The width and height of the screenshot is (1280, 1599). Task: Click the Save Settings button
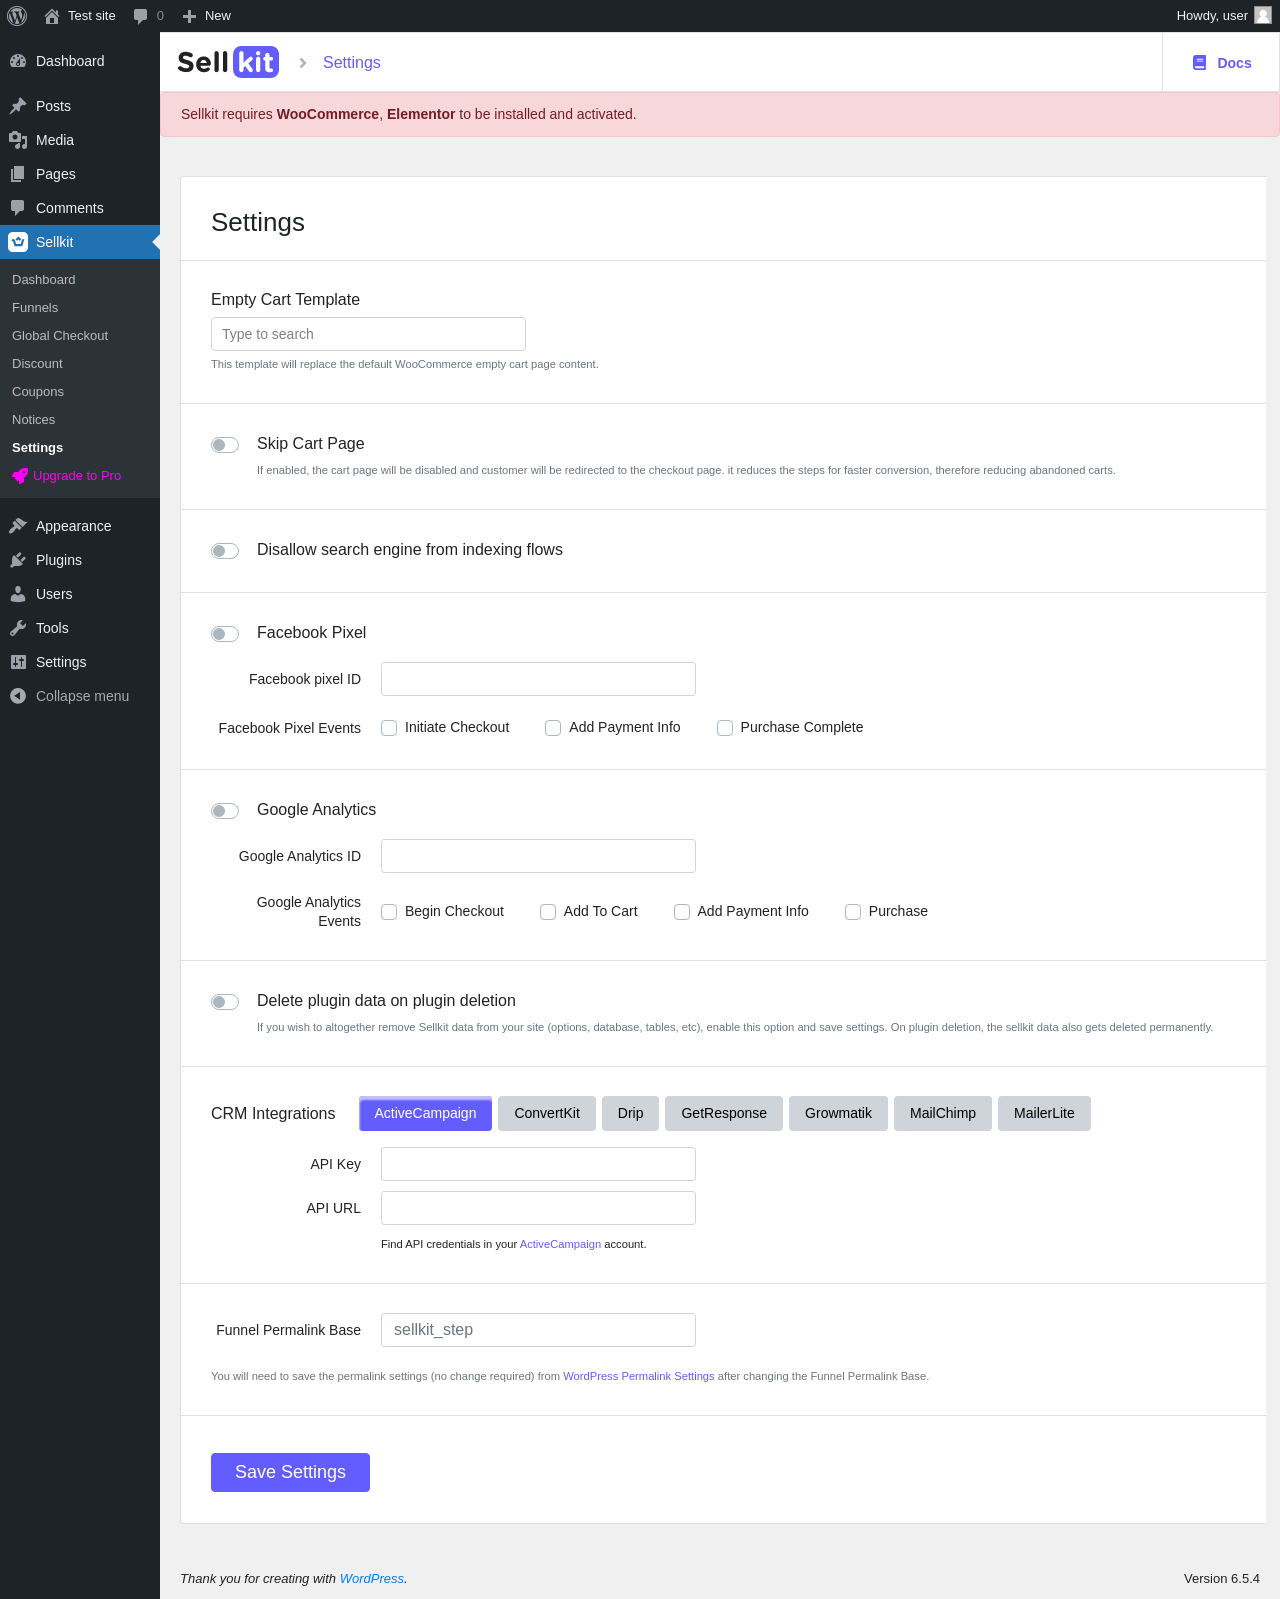tap(290, 1472)
